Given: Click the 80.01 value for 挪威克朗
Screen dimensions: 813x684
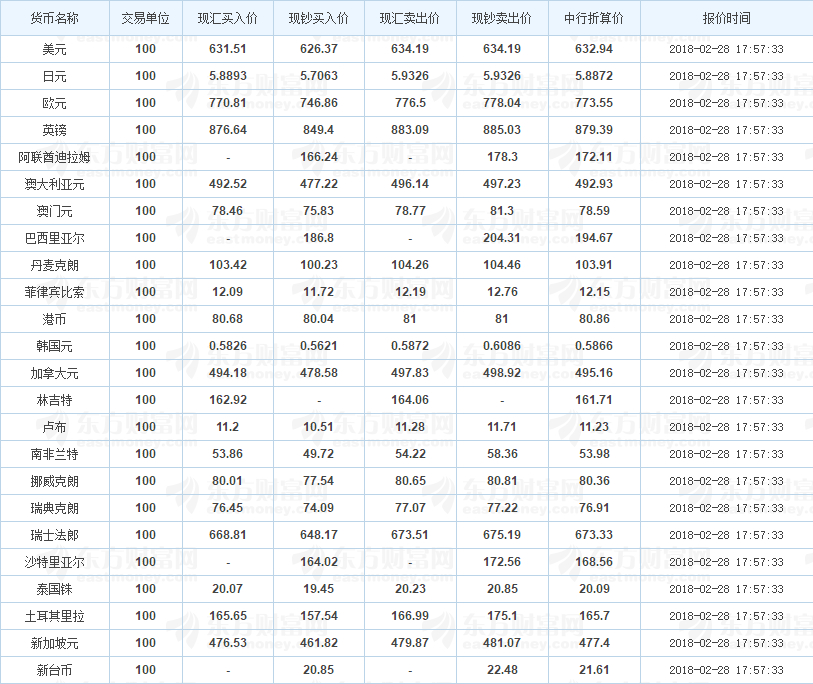Looking at the screenshot, I should (228, 480).
